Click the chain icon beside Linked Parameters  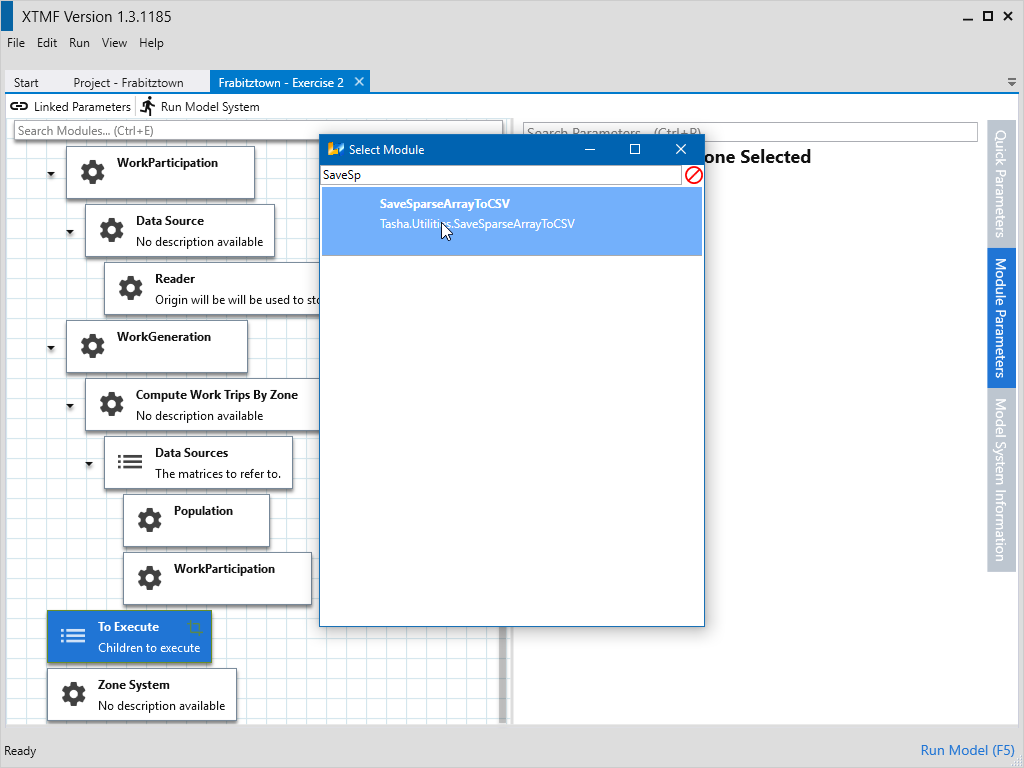[19, 106]
